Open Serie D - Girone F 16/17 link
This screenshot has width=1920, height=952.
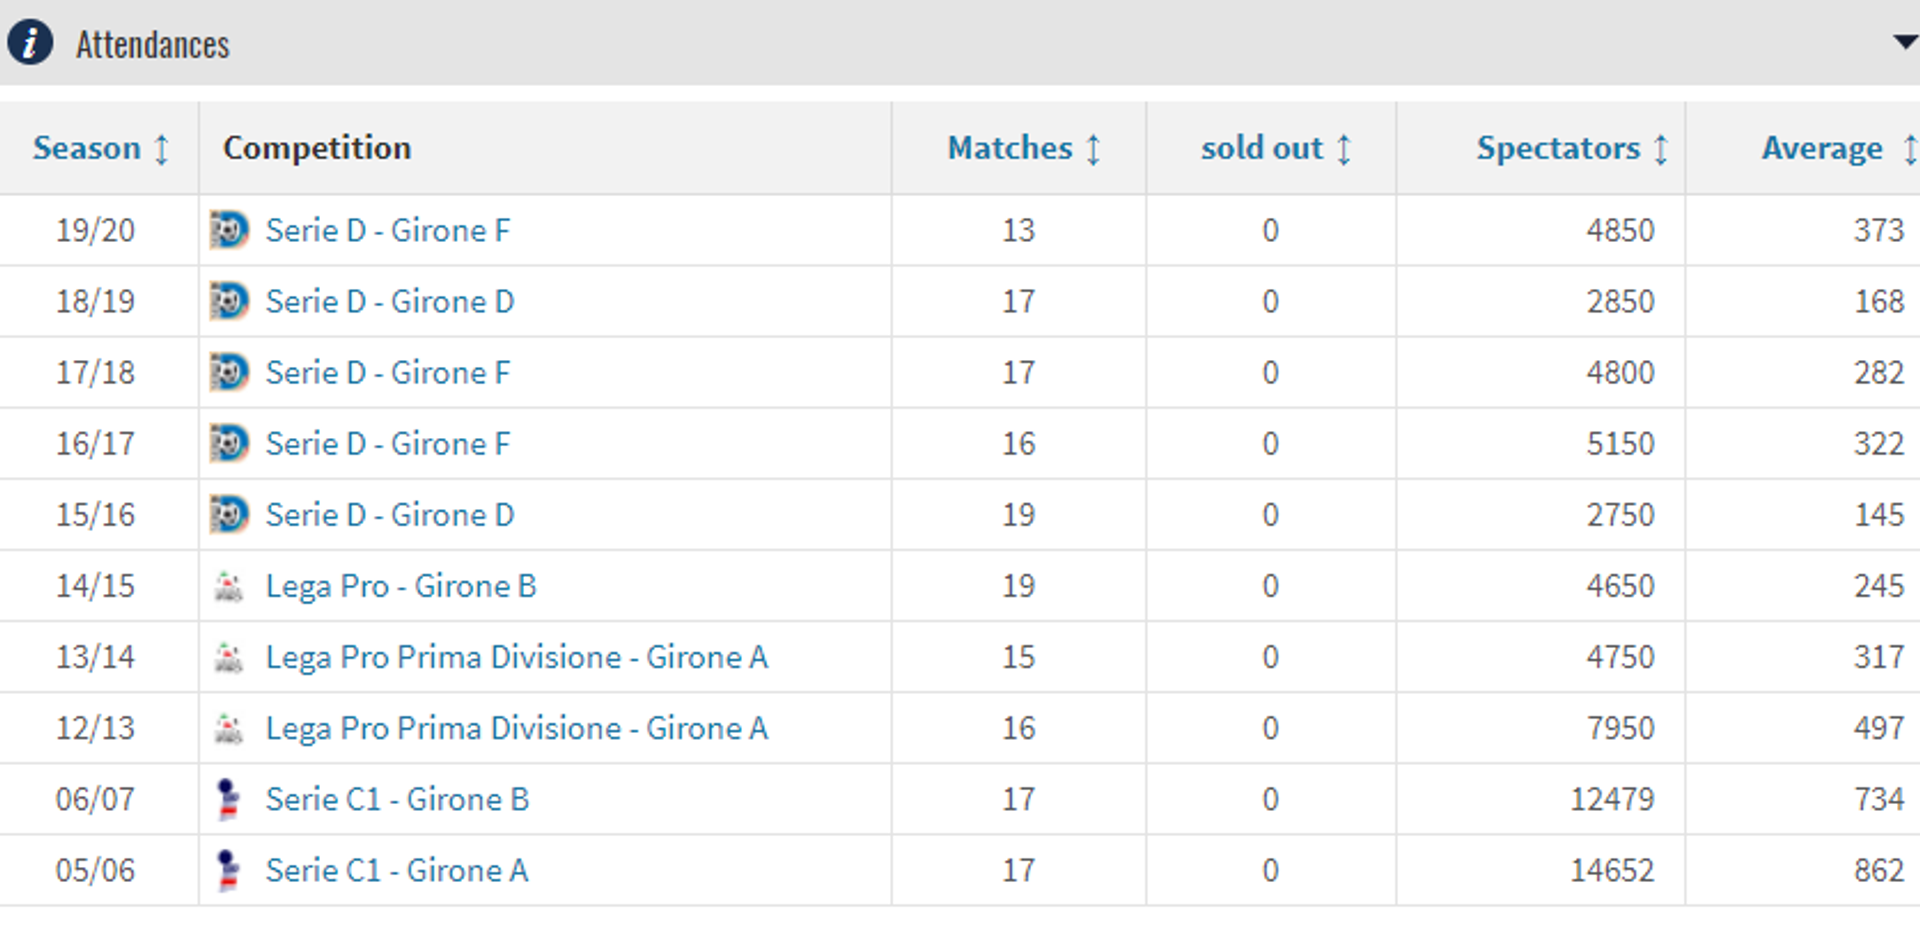(x=387, y=443)
